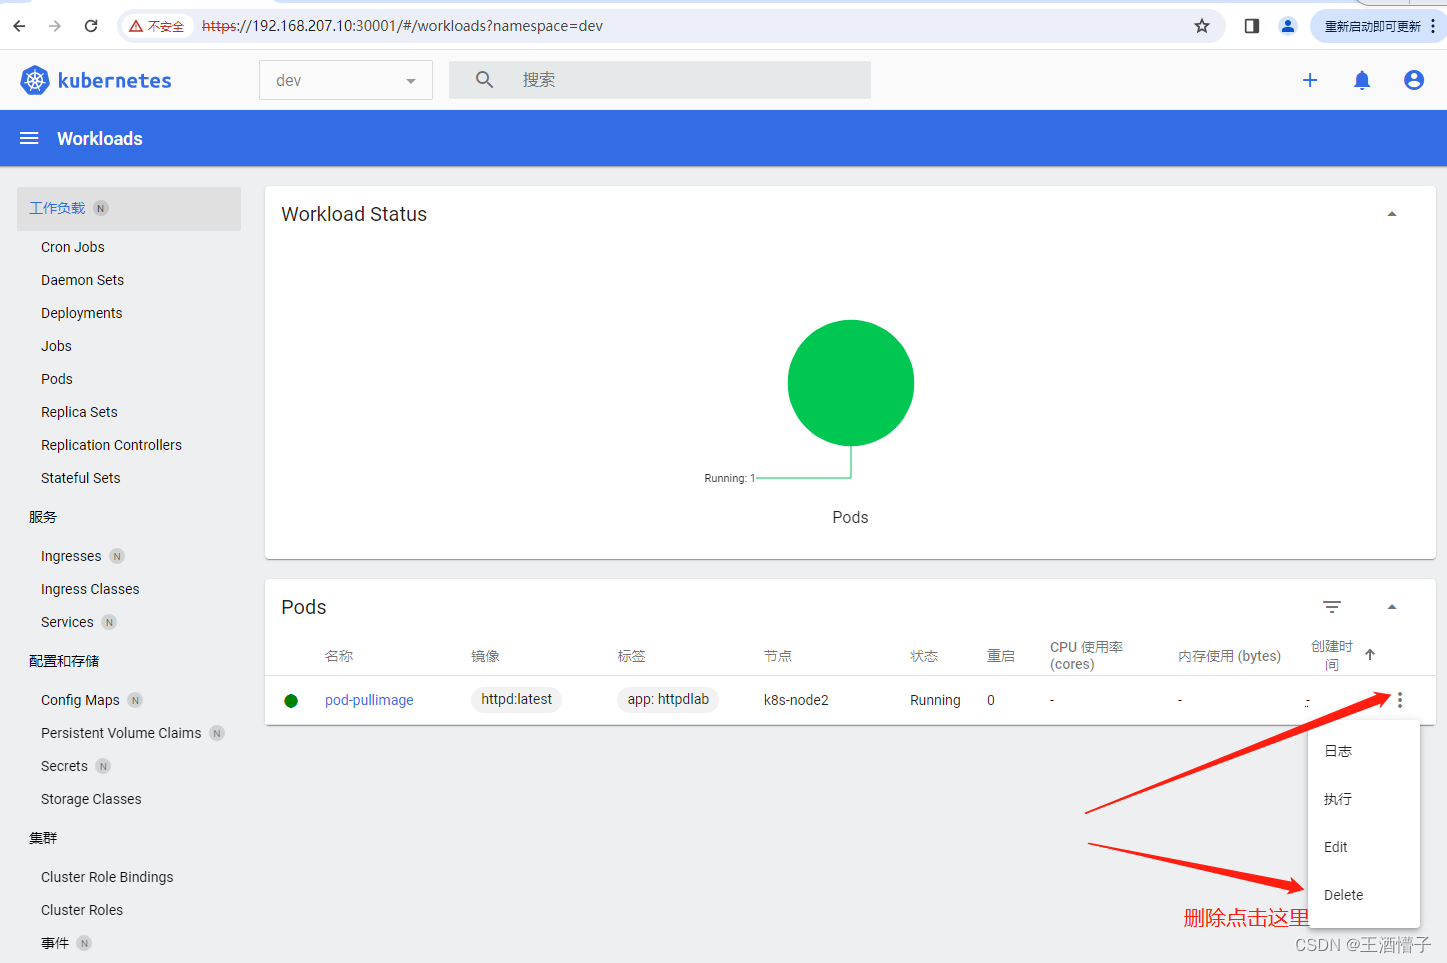
Task: Open Cluster Role Bindings
Action: click(107, 877)
